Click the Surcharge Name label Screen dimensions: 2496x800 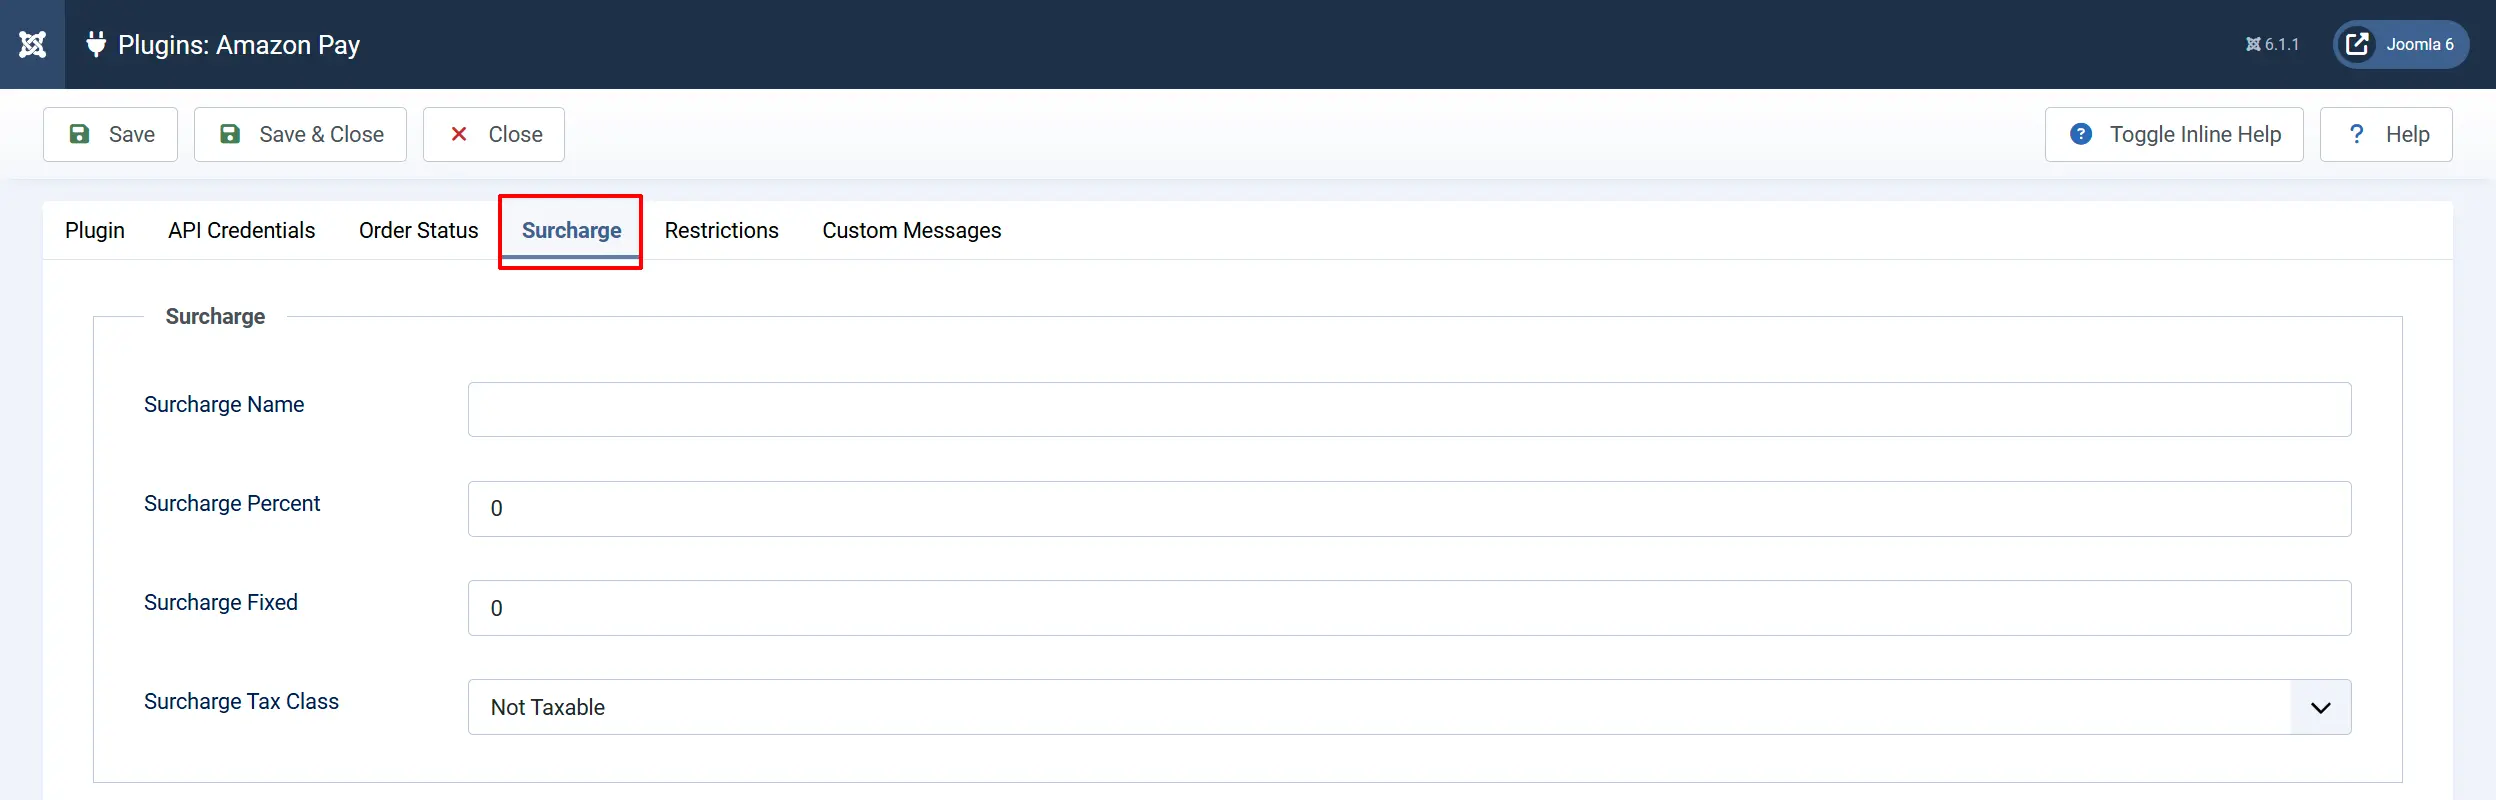(224, 404)
